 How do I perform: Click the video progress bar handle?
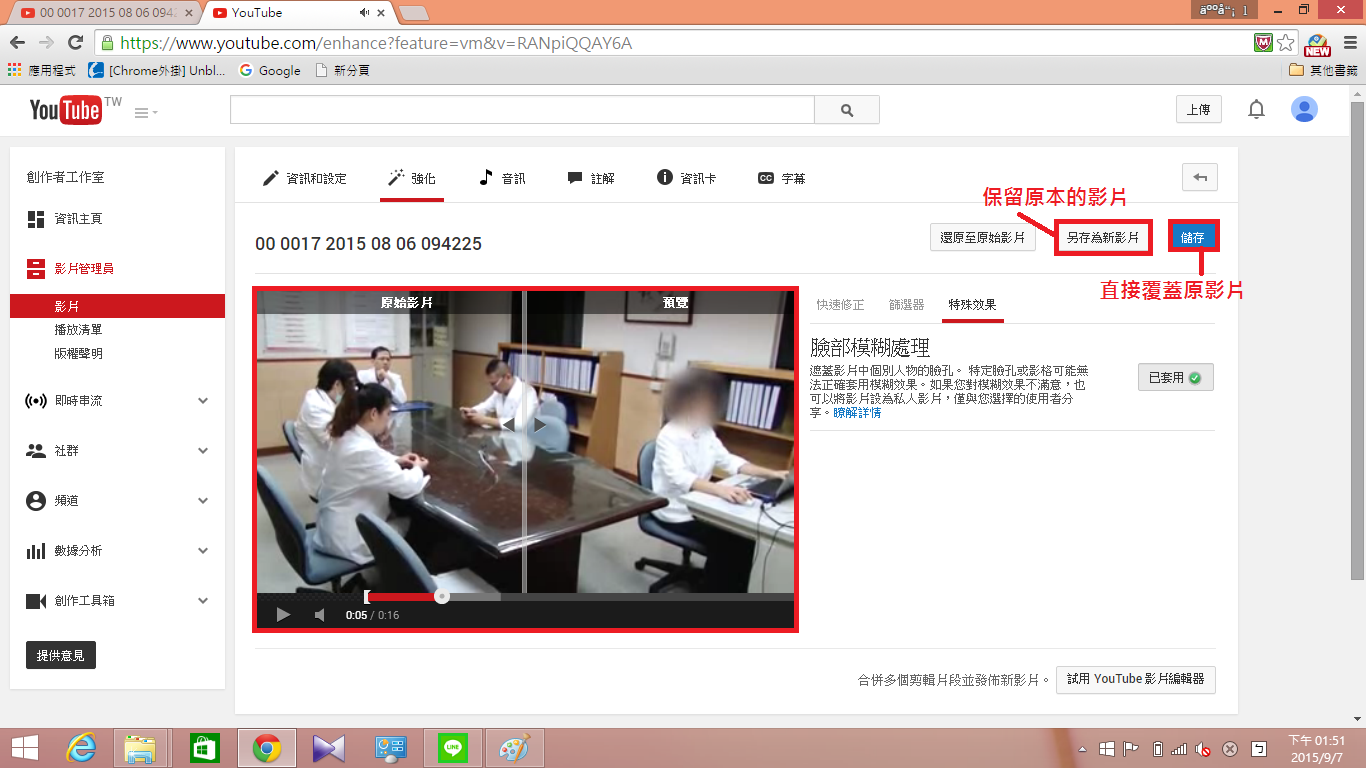[441, 597]
